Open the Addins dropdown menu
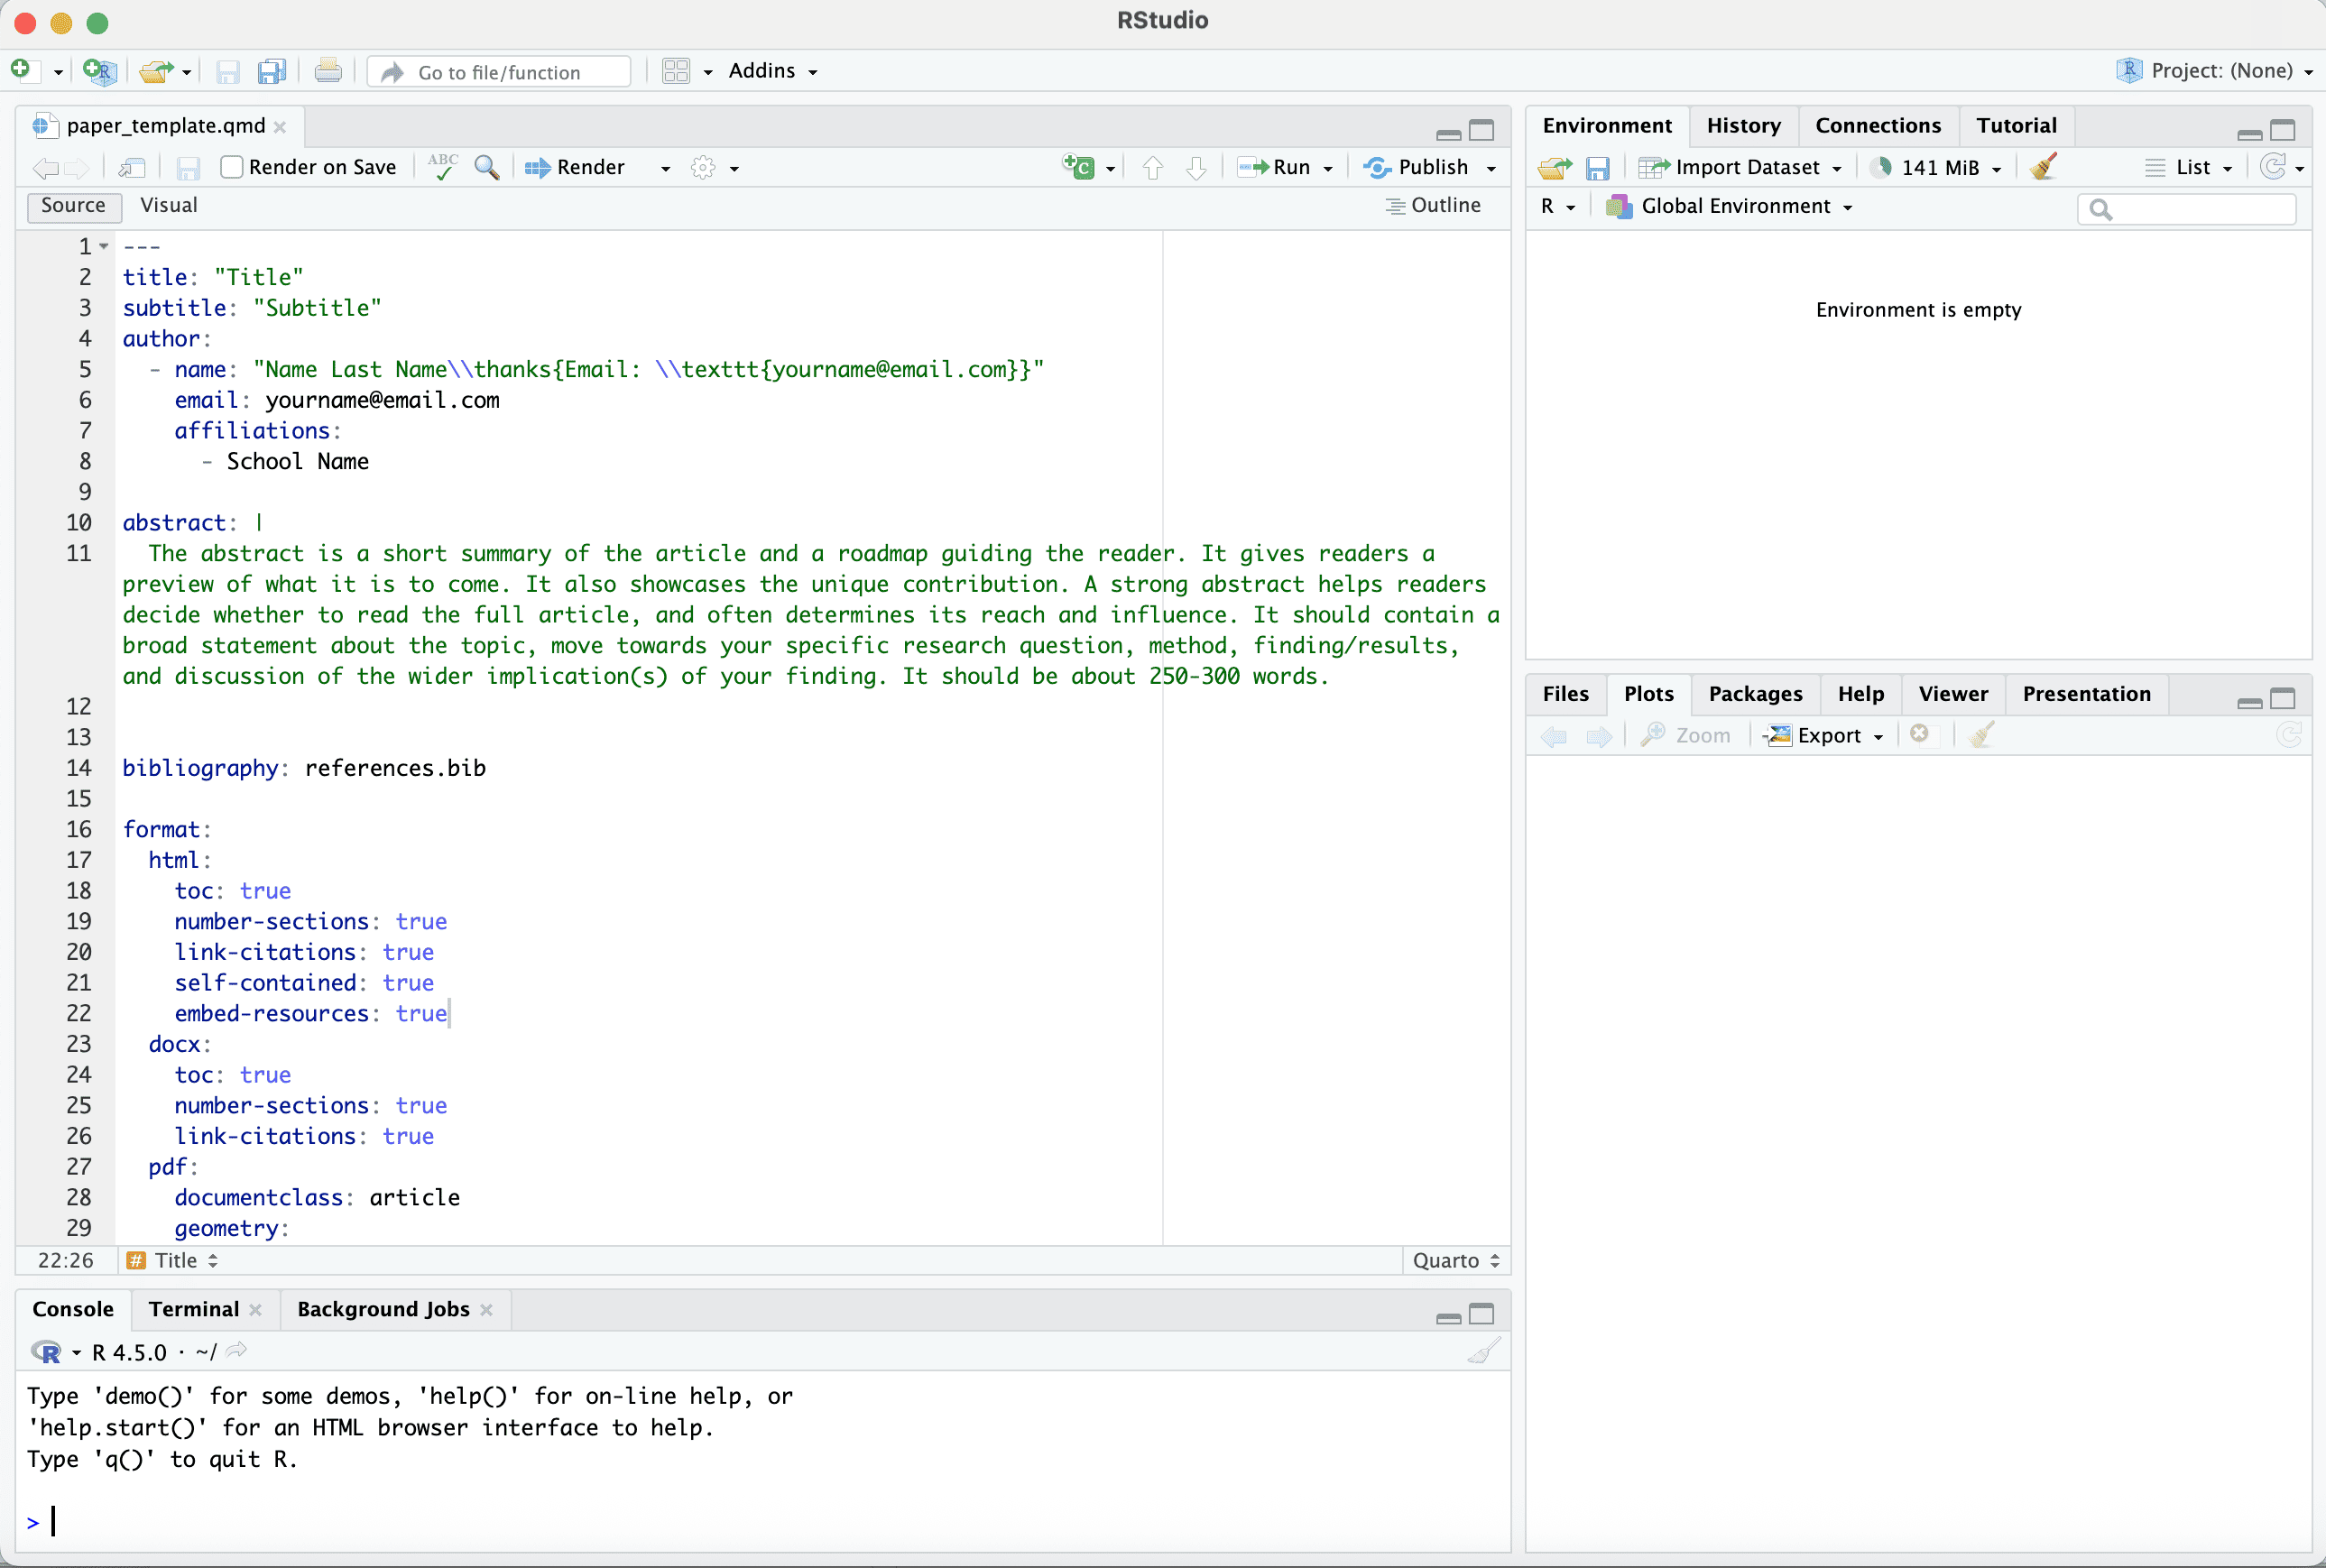 click(772, 71)
